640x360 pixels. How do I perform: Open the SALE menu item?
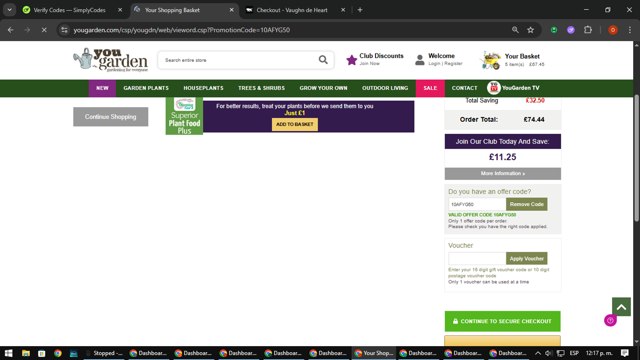tap(430, 88)
